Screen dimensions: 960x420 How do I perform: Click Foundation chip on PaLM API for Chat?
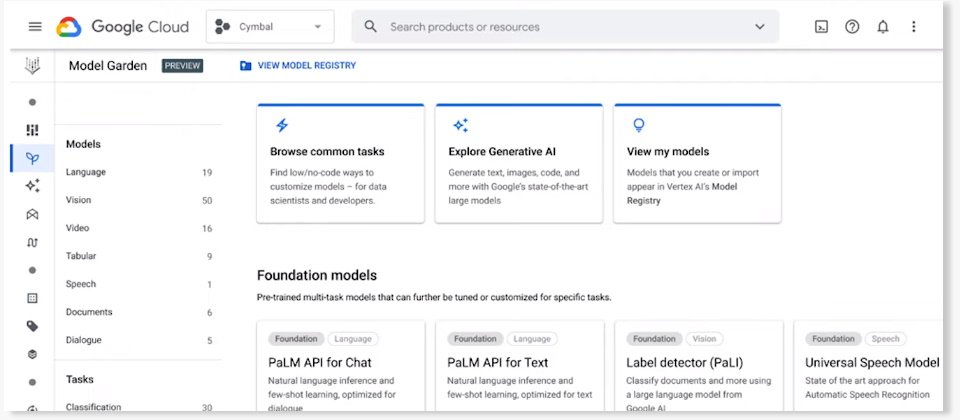click(296, 339)
